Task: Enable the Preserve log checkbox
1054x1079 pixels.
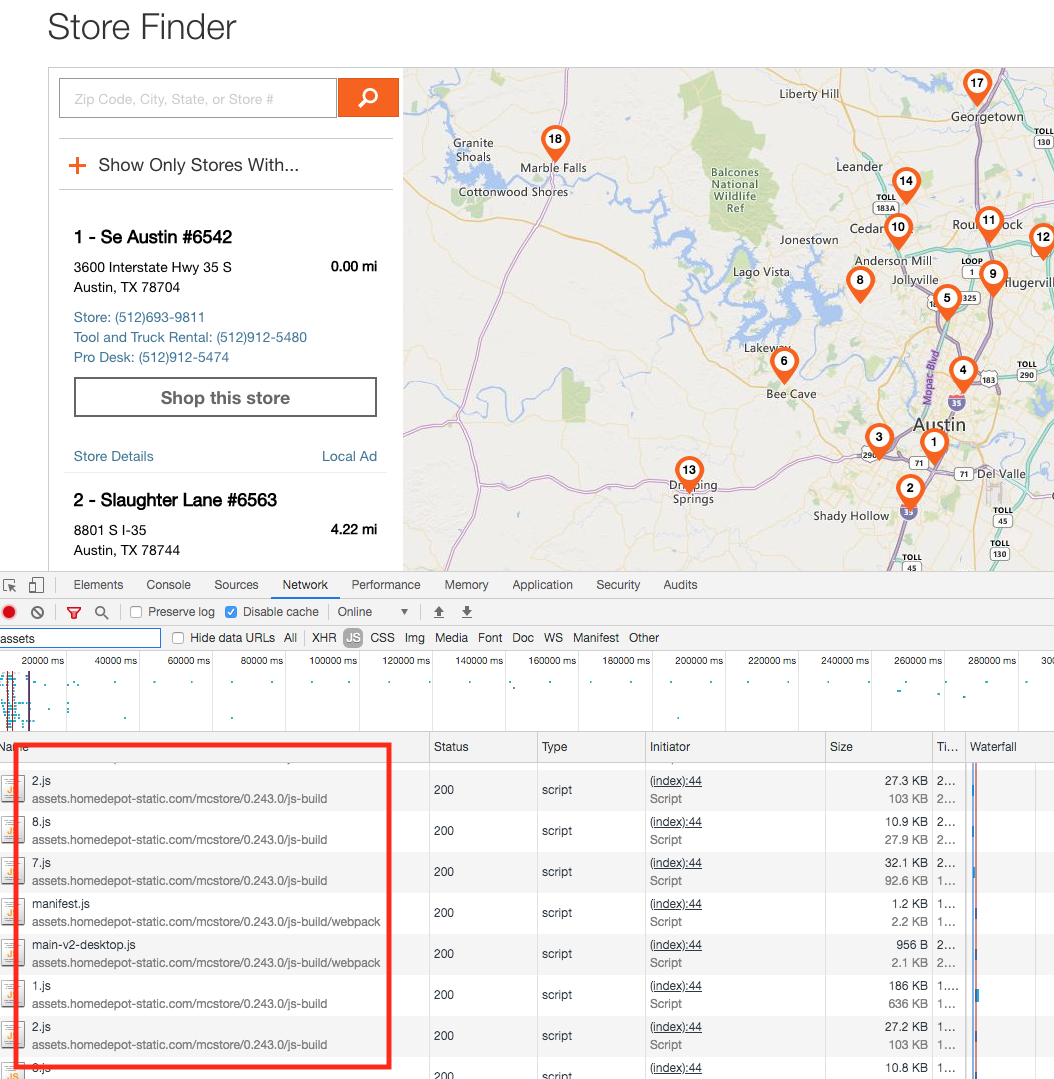Action: 136,612
